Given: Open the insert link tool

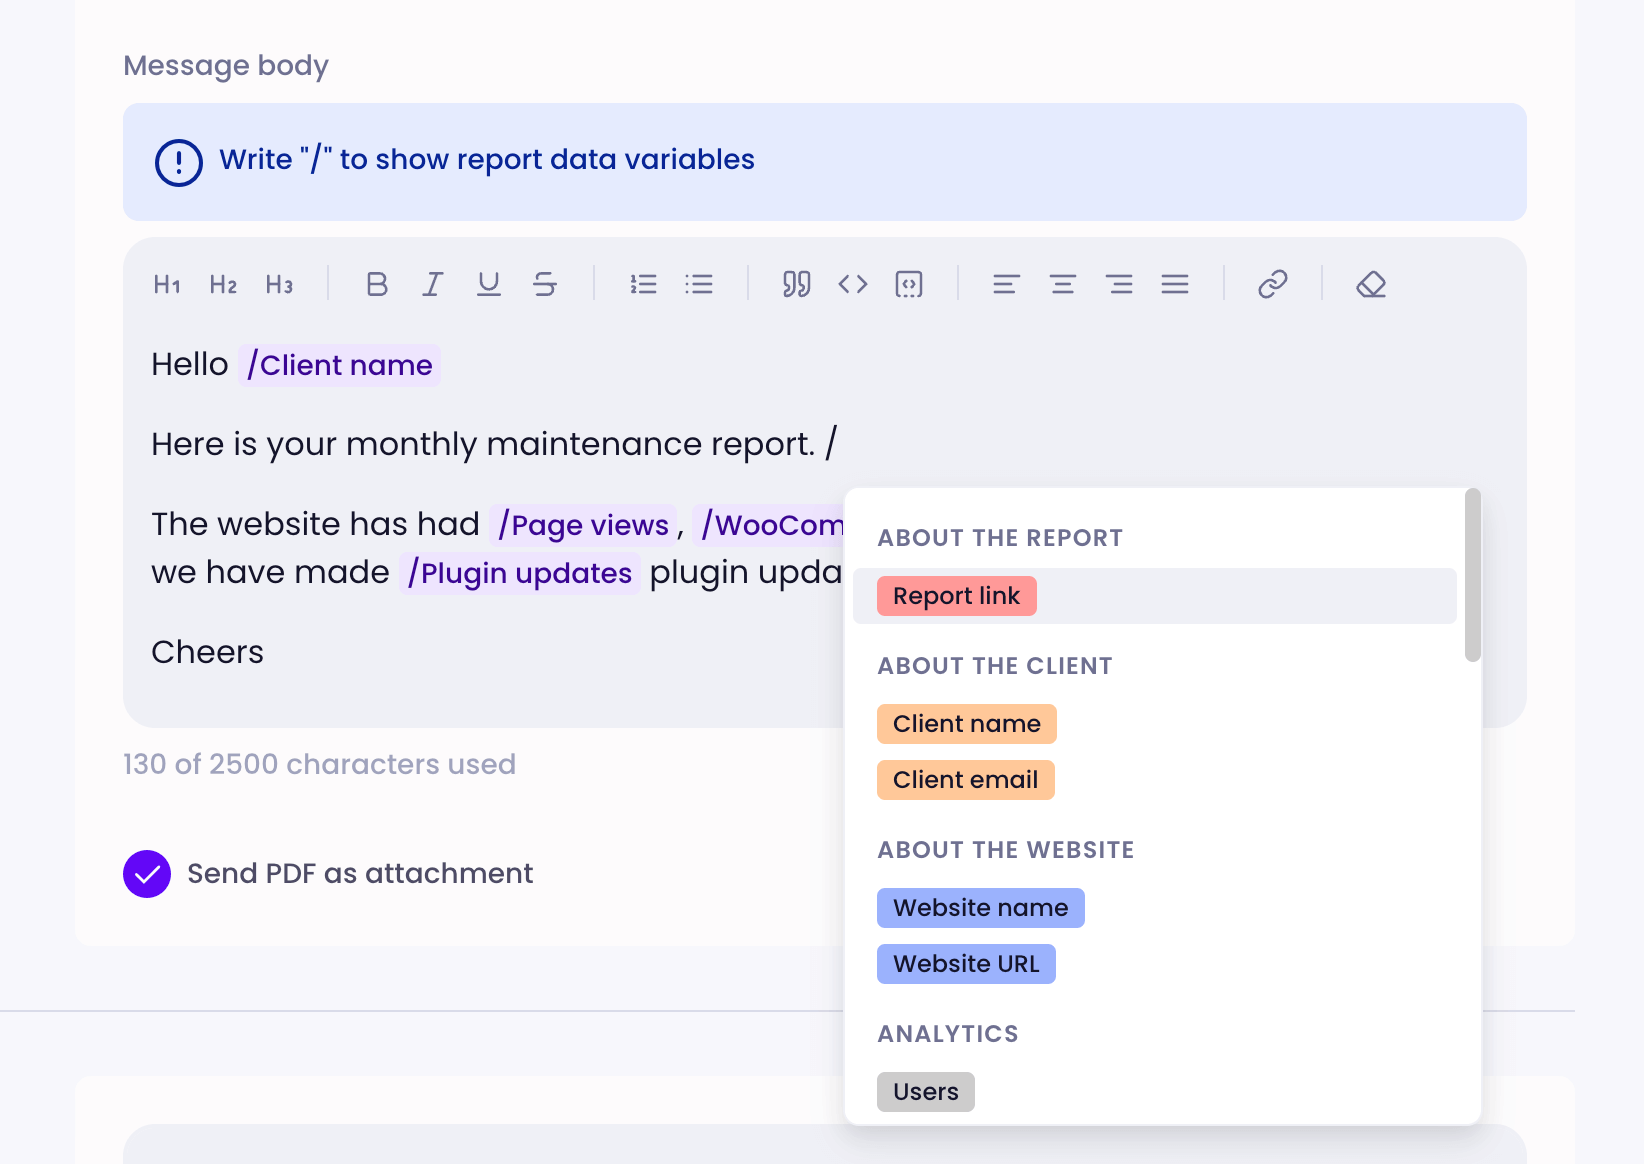Looking at the screenshot, I should click(x=1272, y=284).
